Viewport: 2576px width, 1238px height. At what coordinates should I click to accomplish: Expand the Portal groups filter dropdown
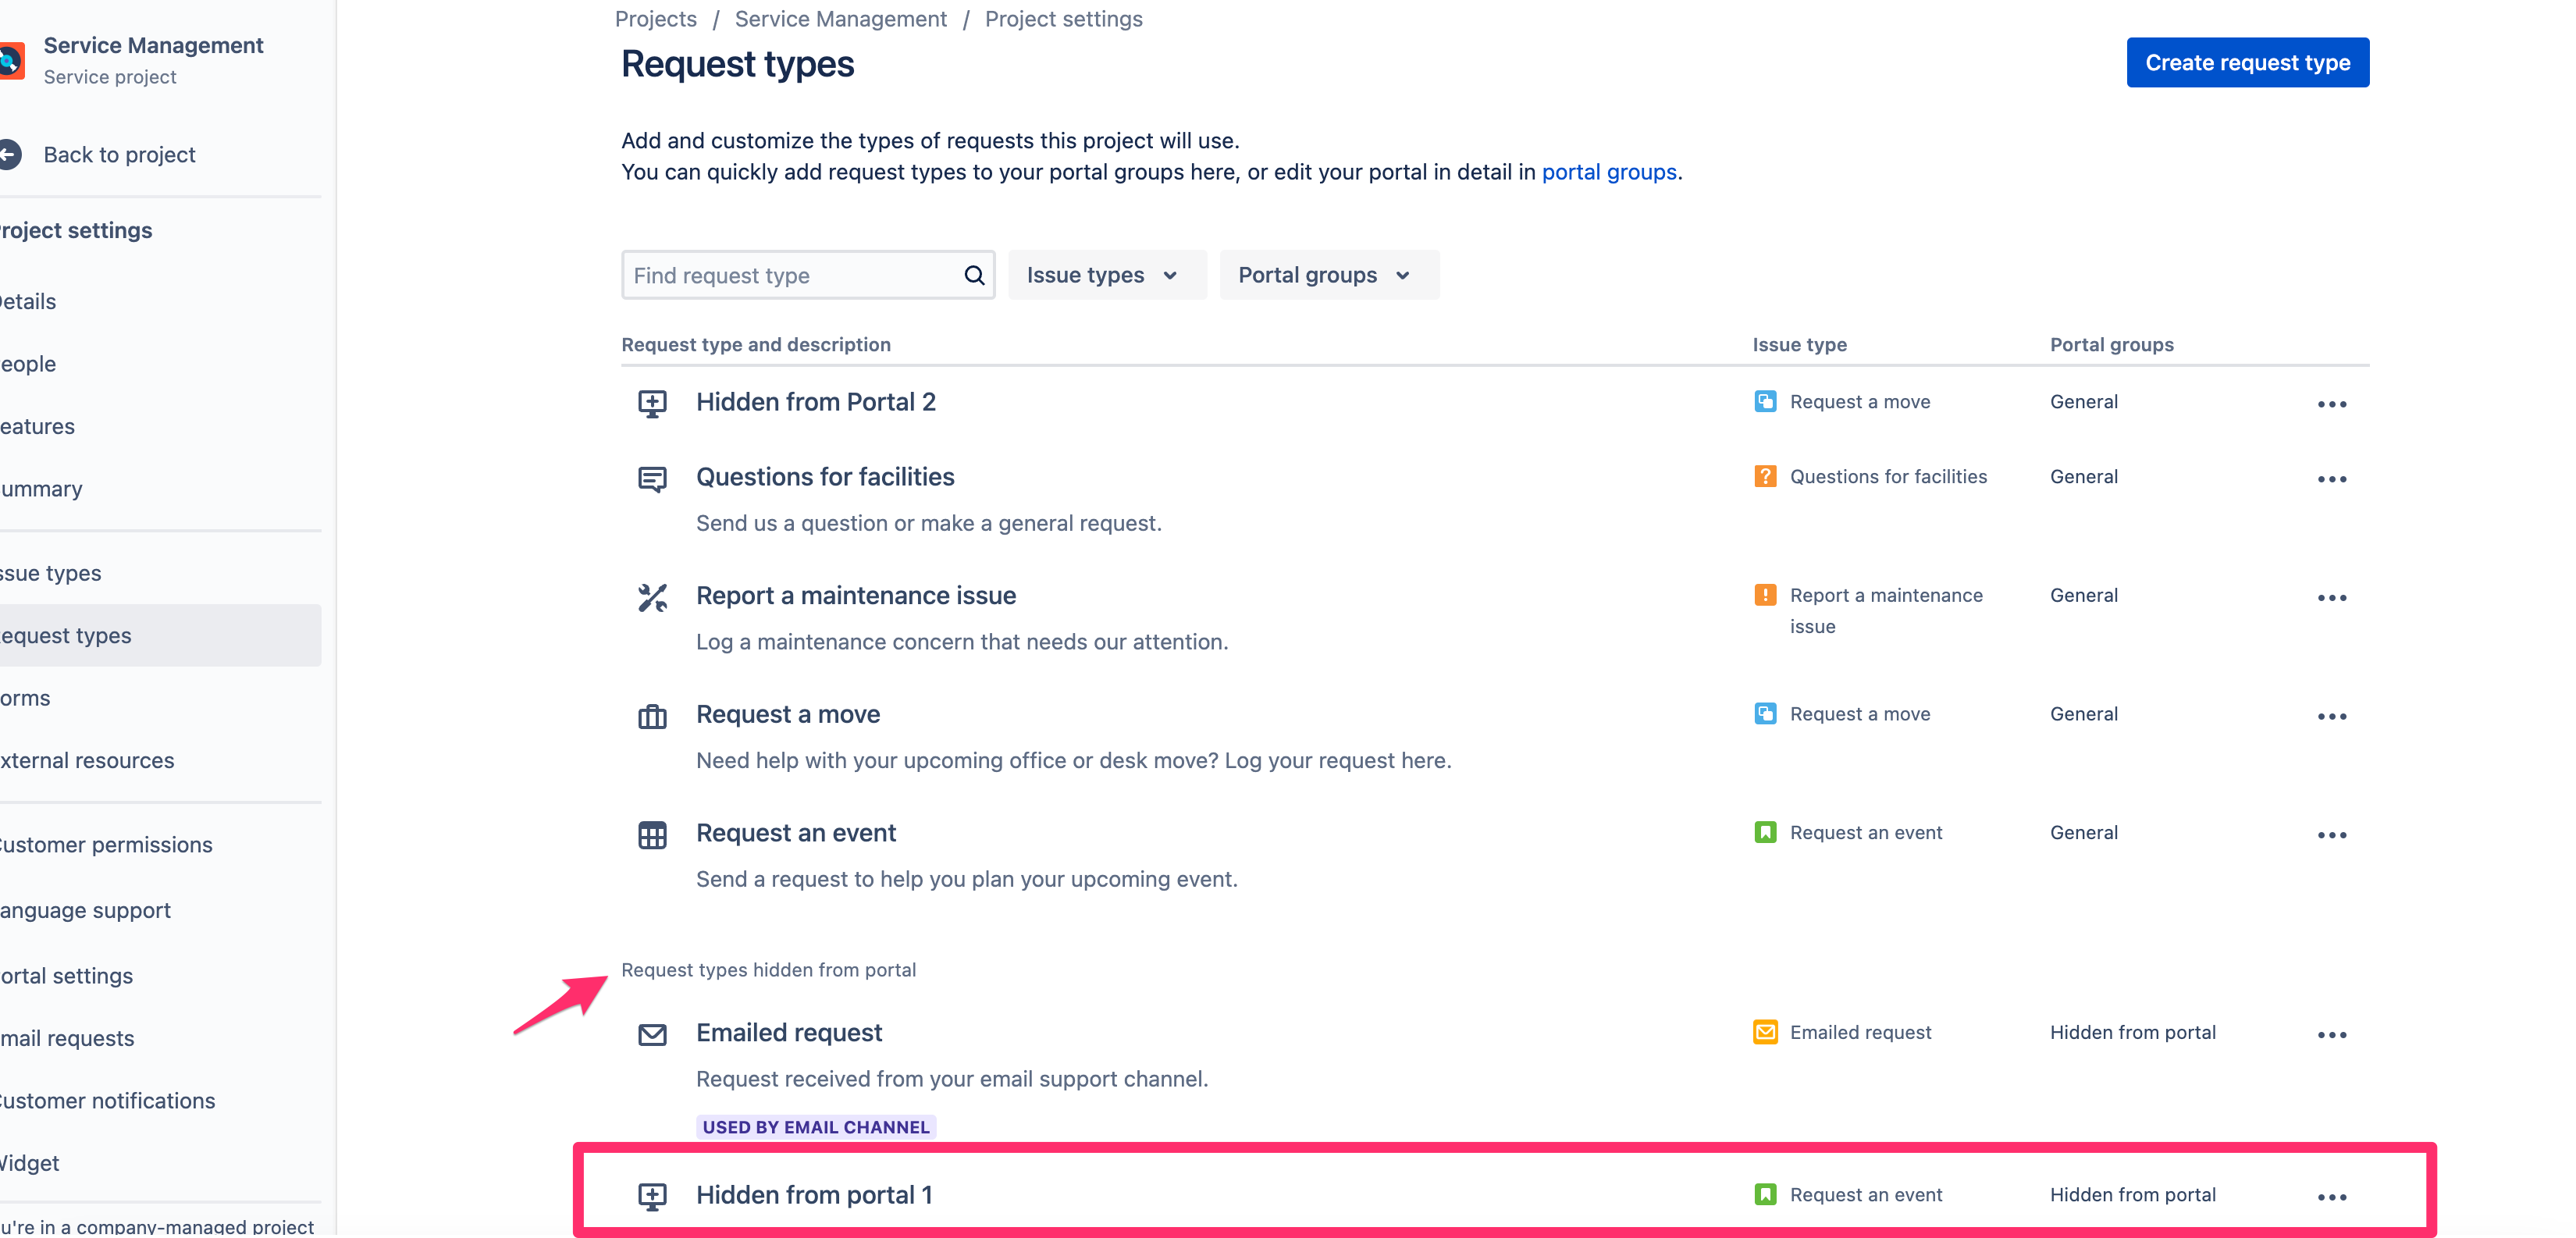tap(1328, 275)
